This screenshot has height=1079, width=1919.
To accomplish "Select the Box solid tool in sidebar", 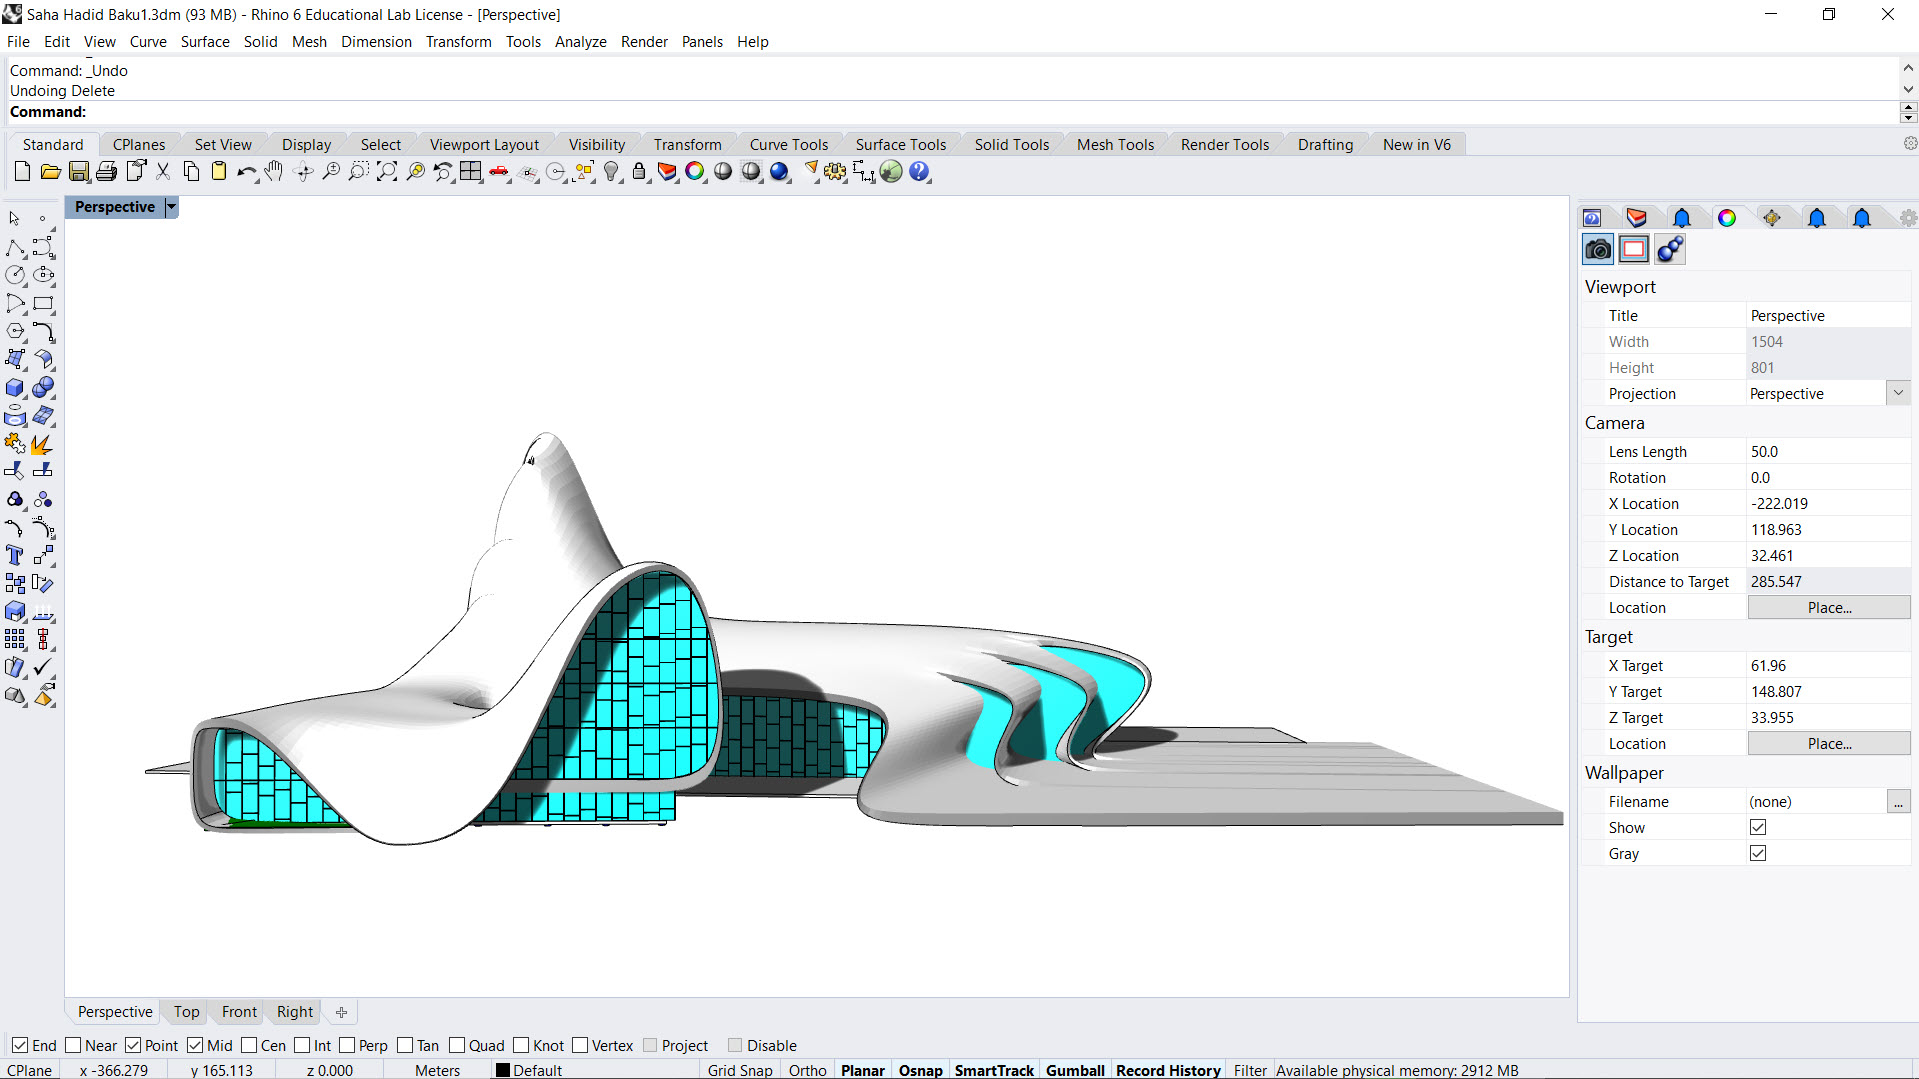I will [x=15, y=387].
